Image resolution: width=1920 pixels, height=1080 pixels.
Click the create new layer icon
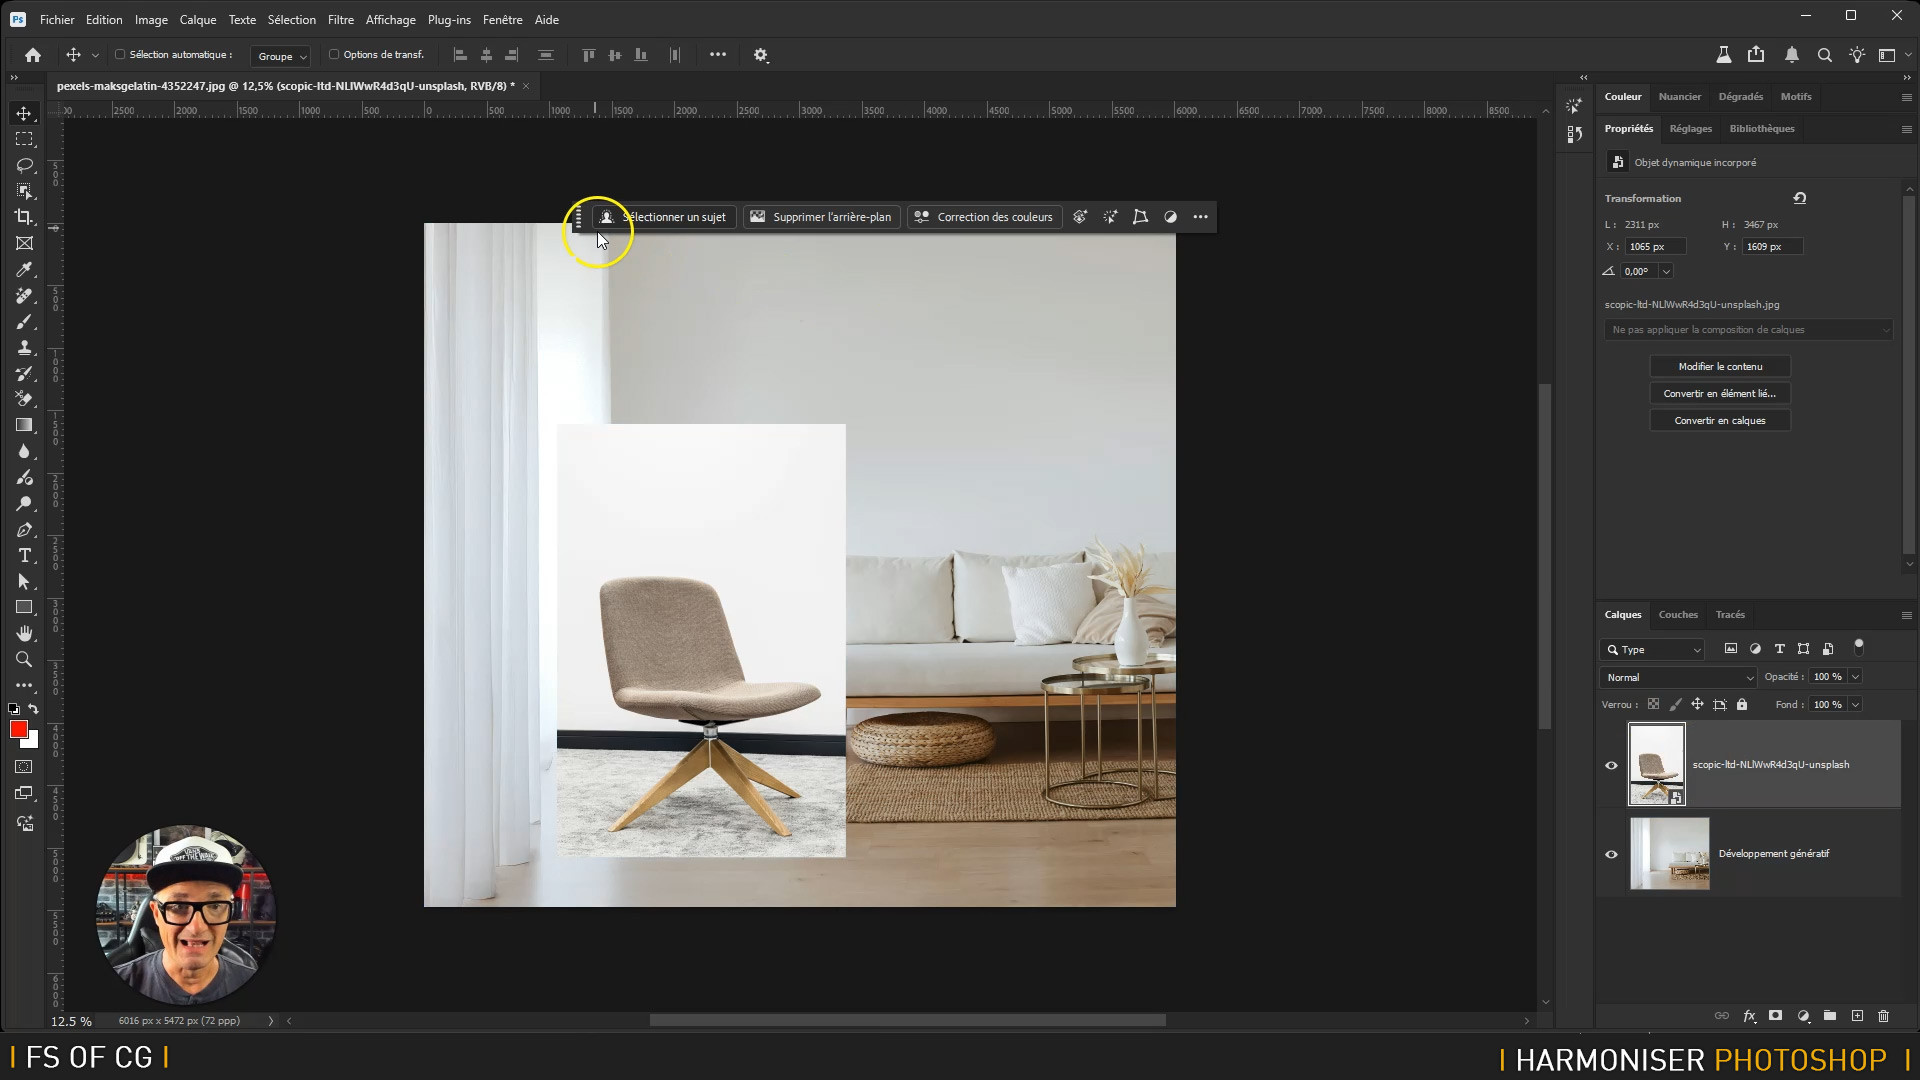coord(1857,1016)
